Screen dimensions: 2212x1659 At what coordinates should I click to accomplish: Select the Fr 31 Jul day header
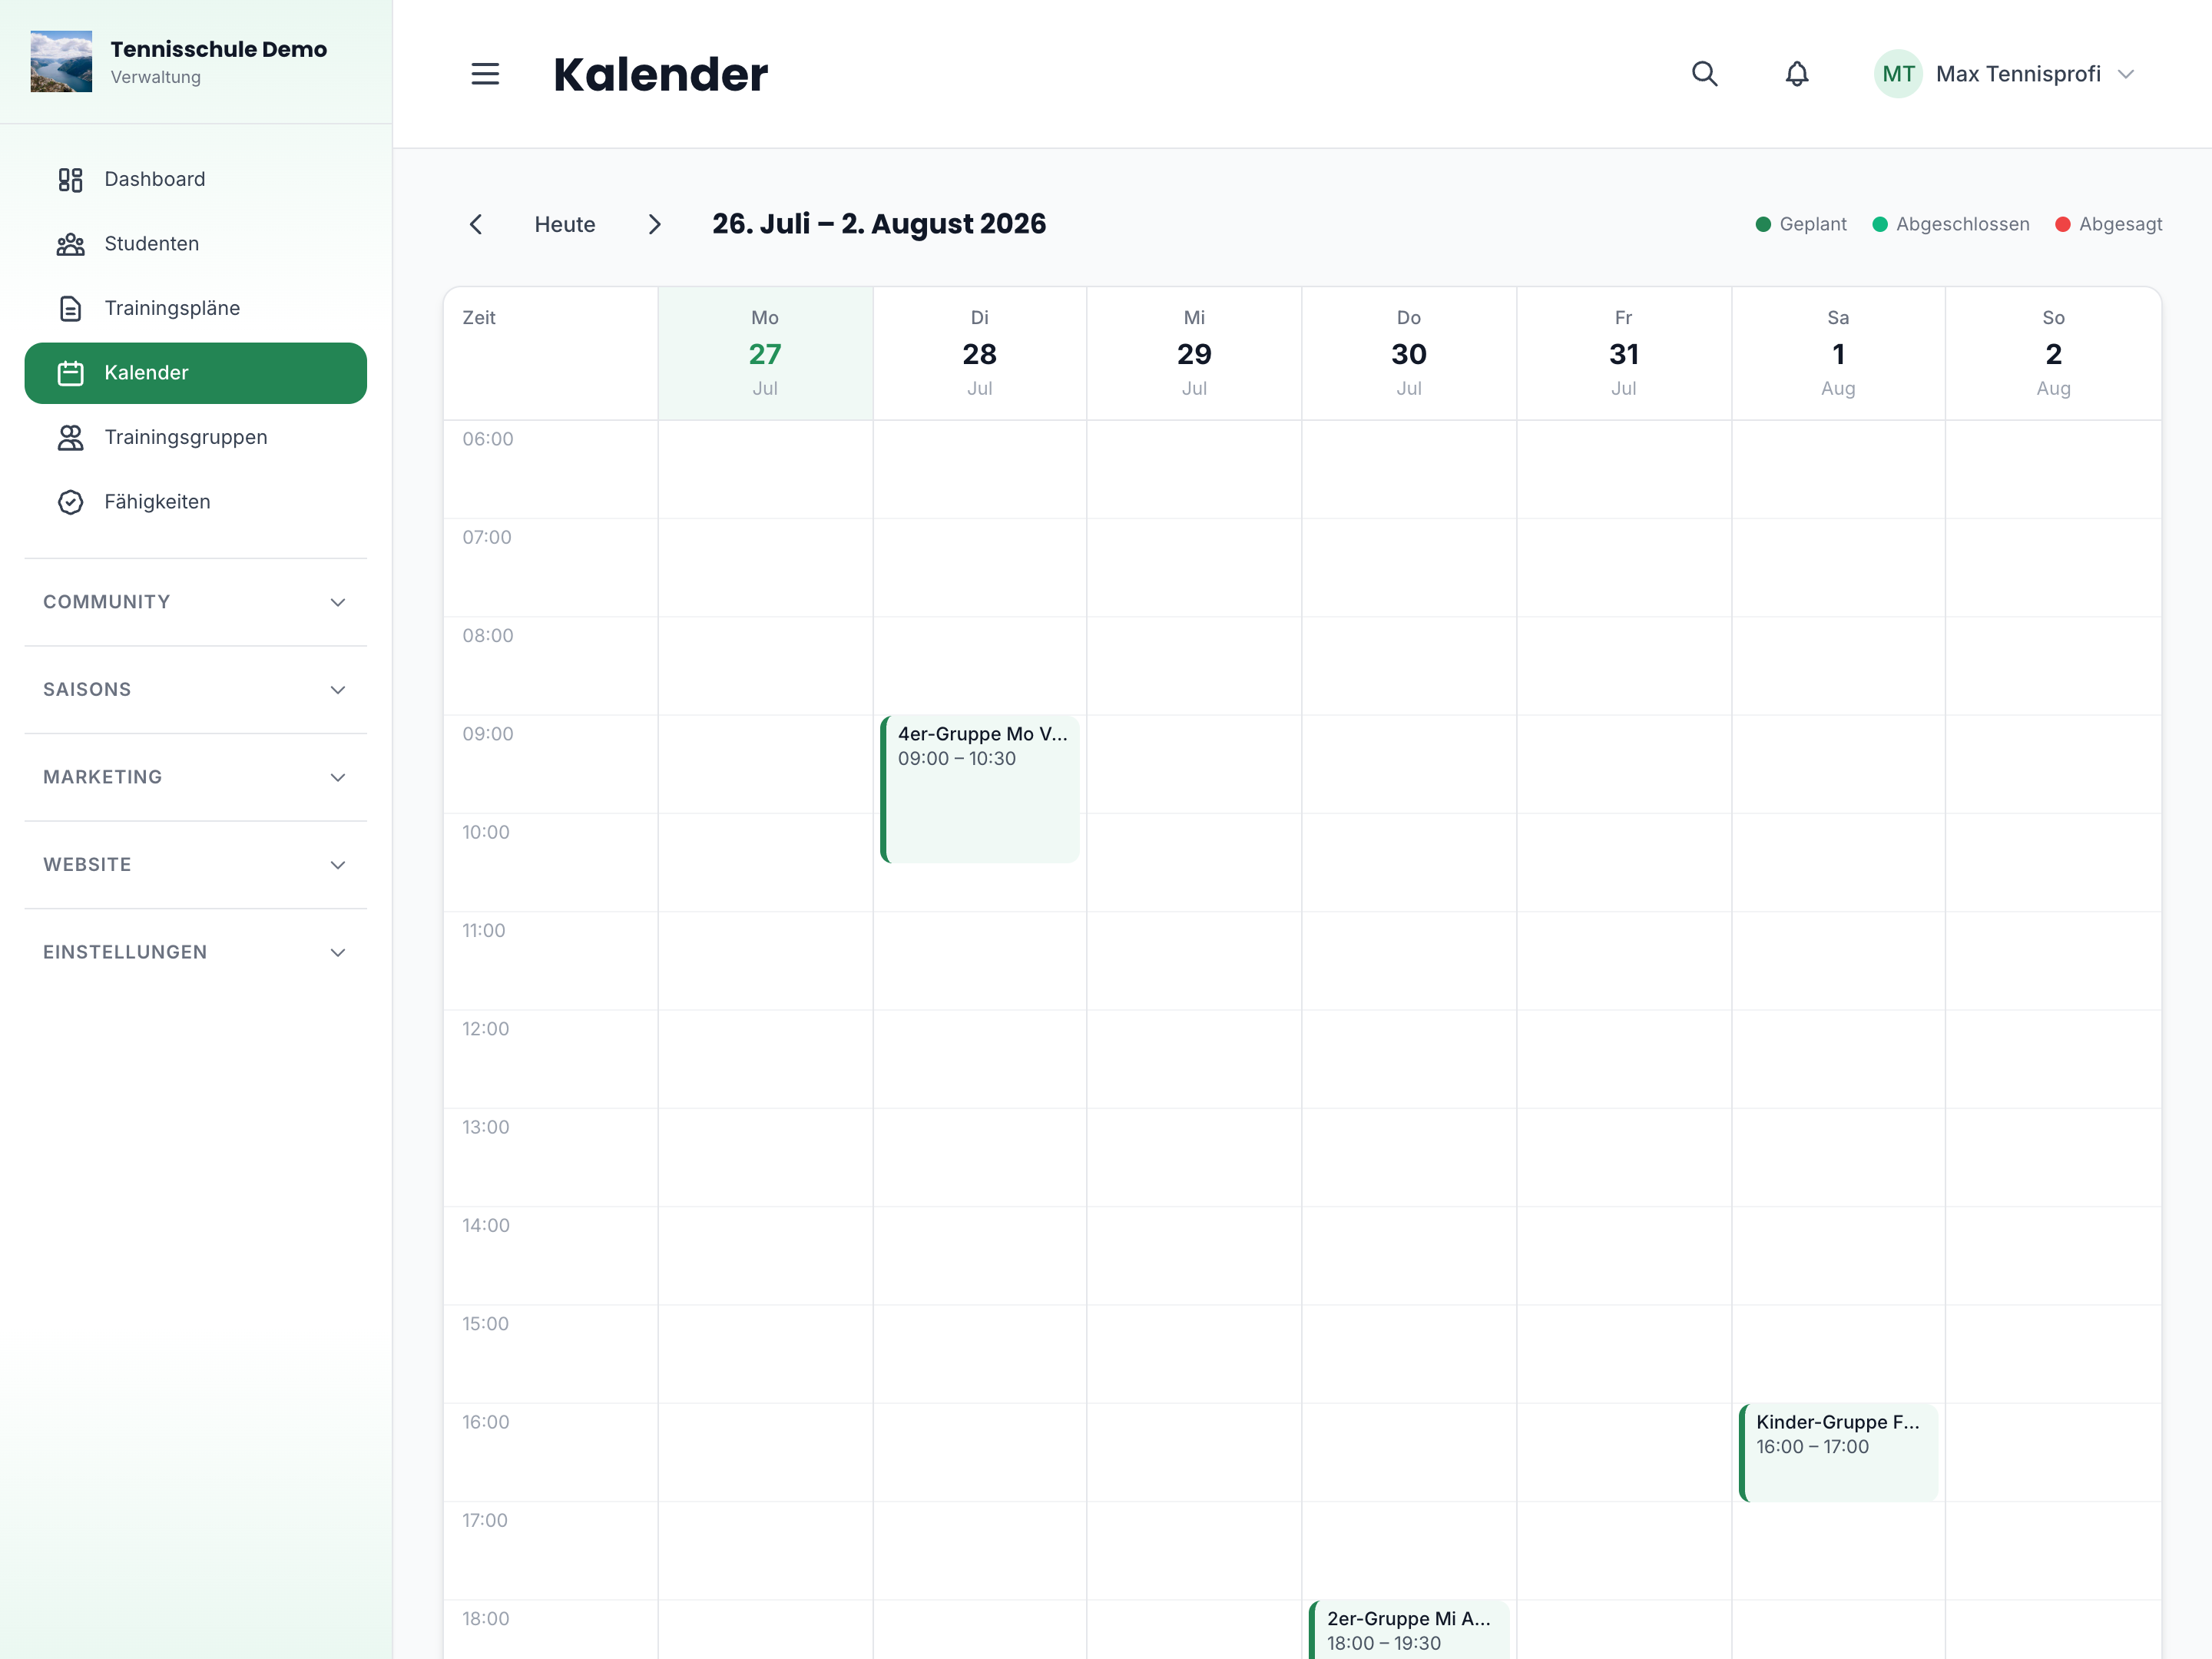1624,353
